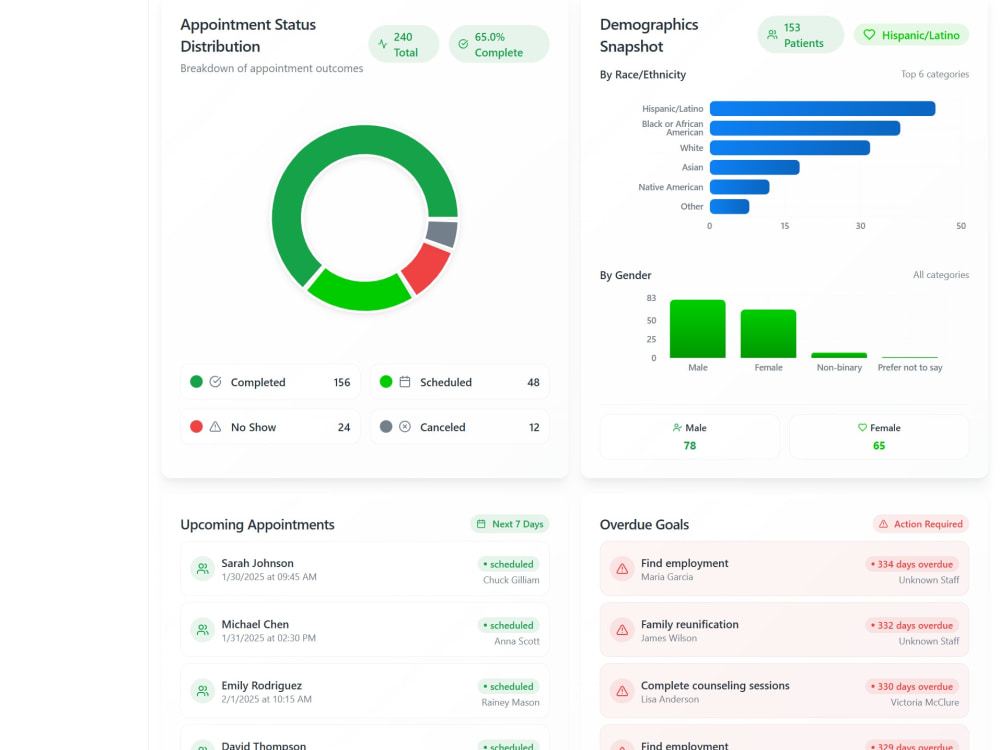
Task: Click the warning icon on Complete counseling sessions
Action: tap(622, 691)
